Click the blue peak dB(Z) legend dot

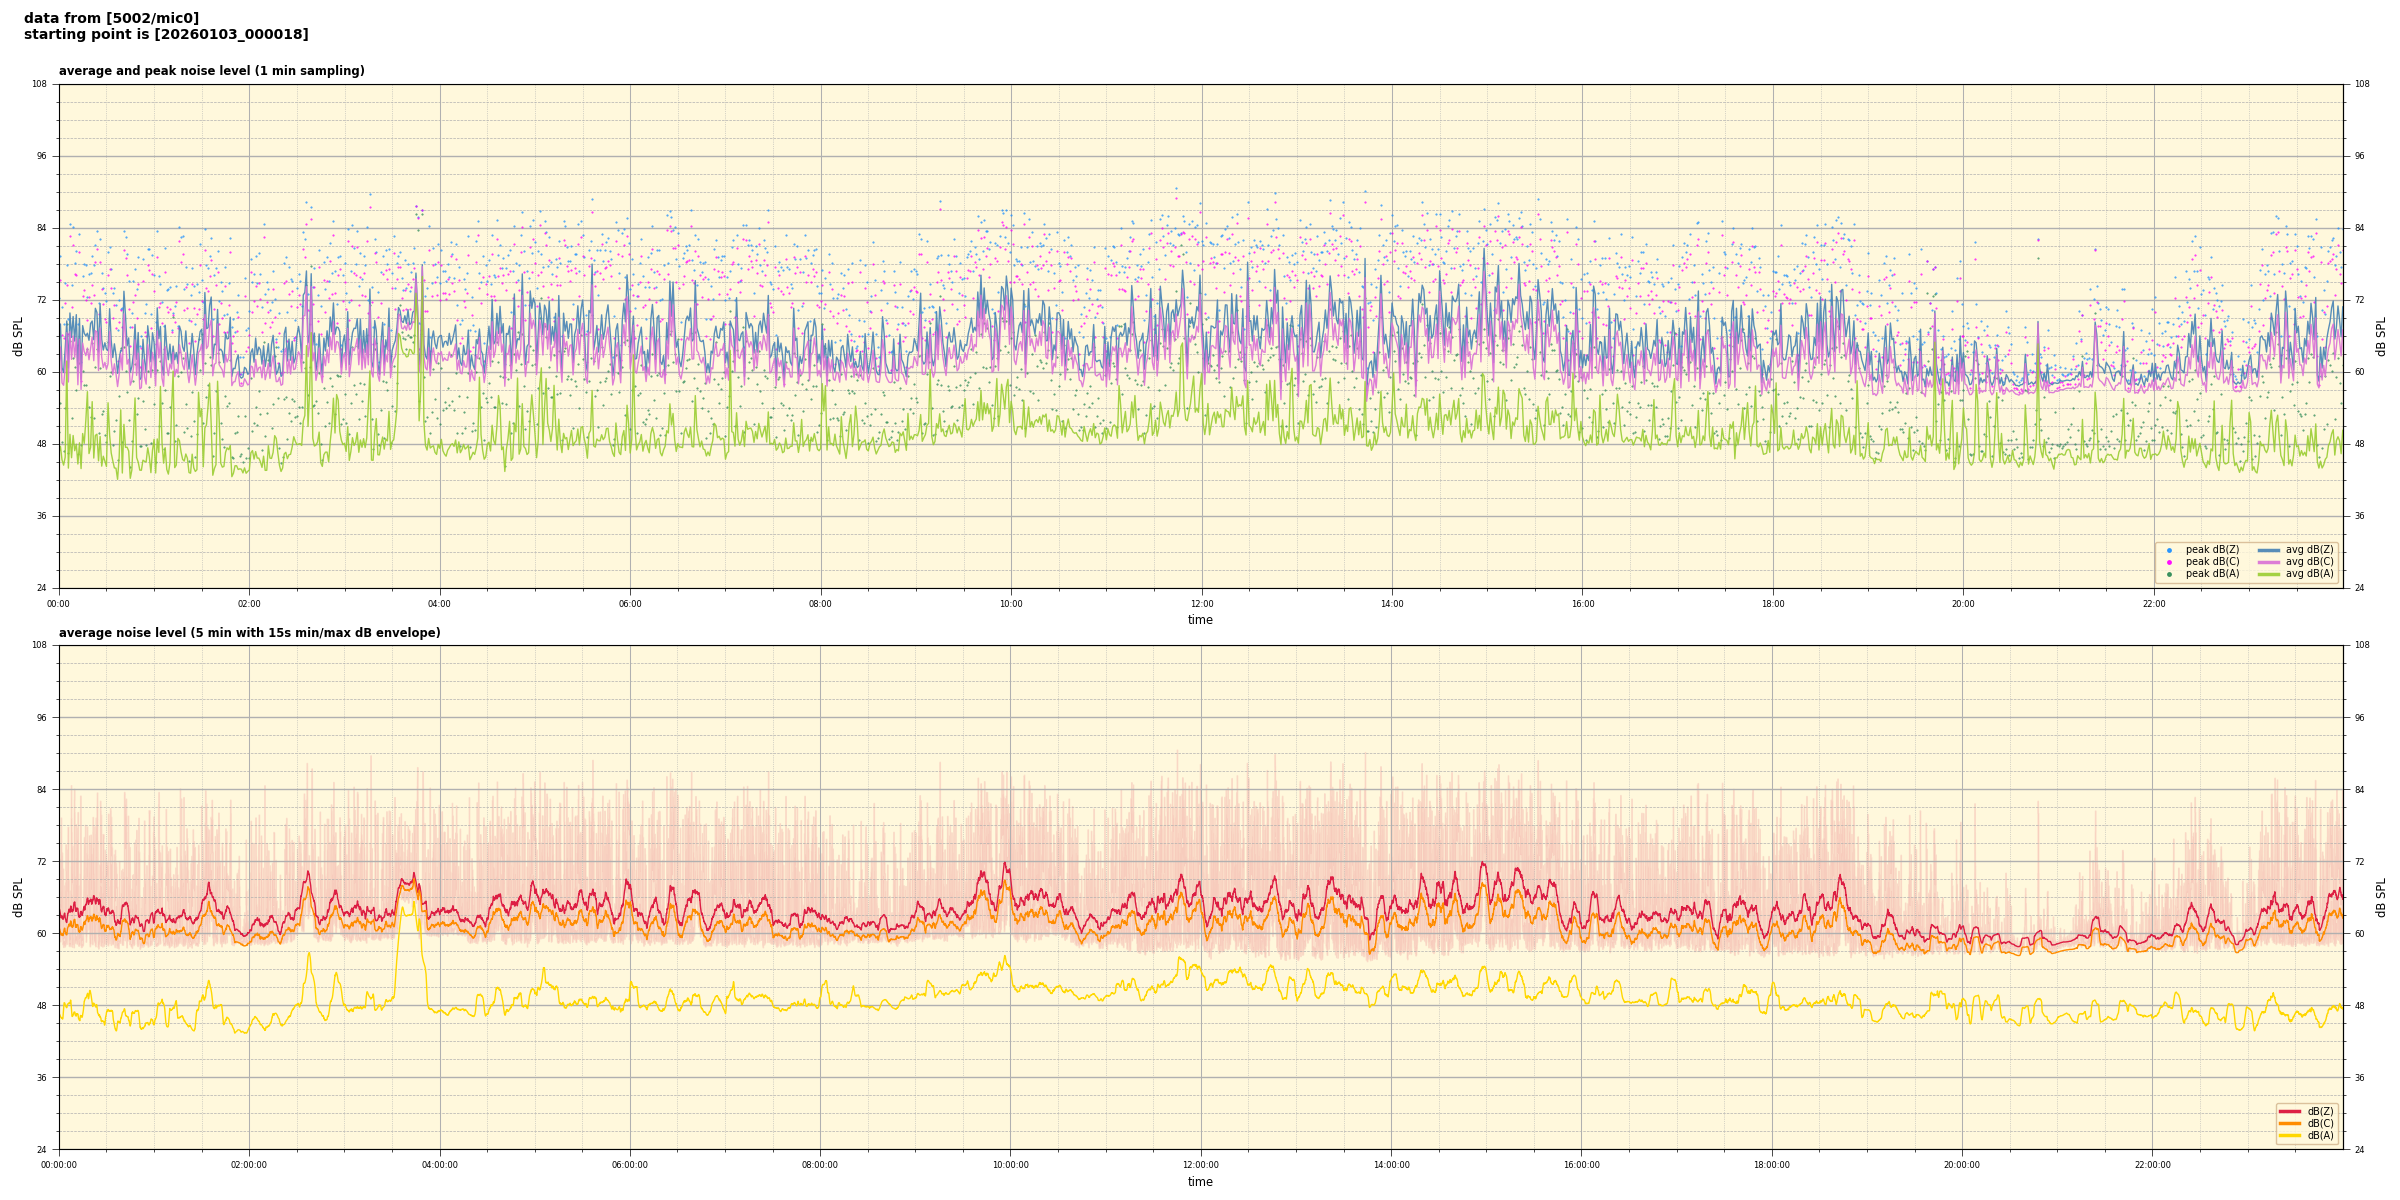pyautogui.click(x=2169, y=550)
